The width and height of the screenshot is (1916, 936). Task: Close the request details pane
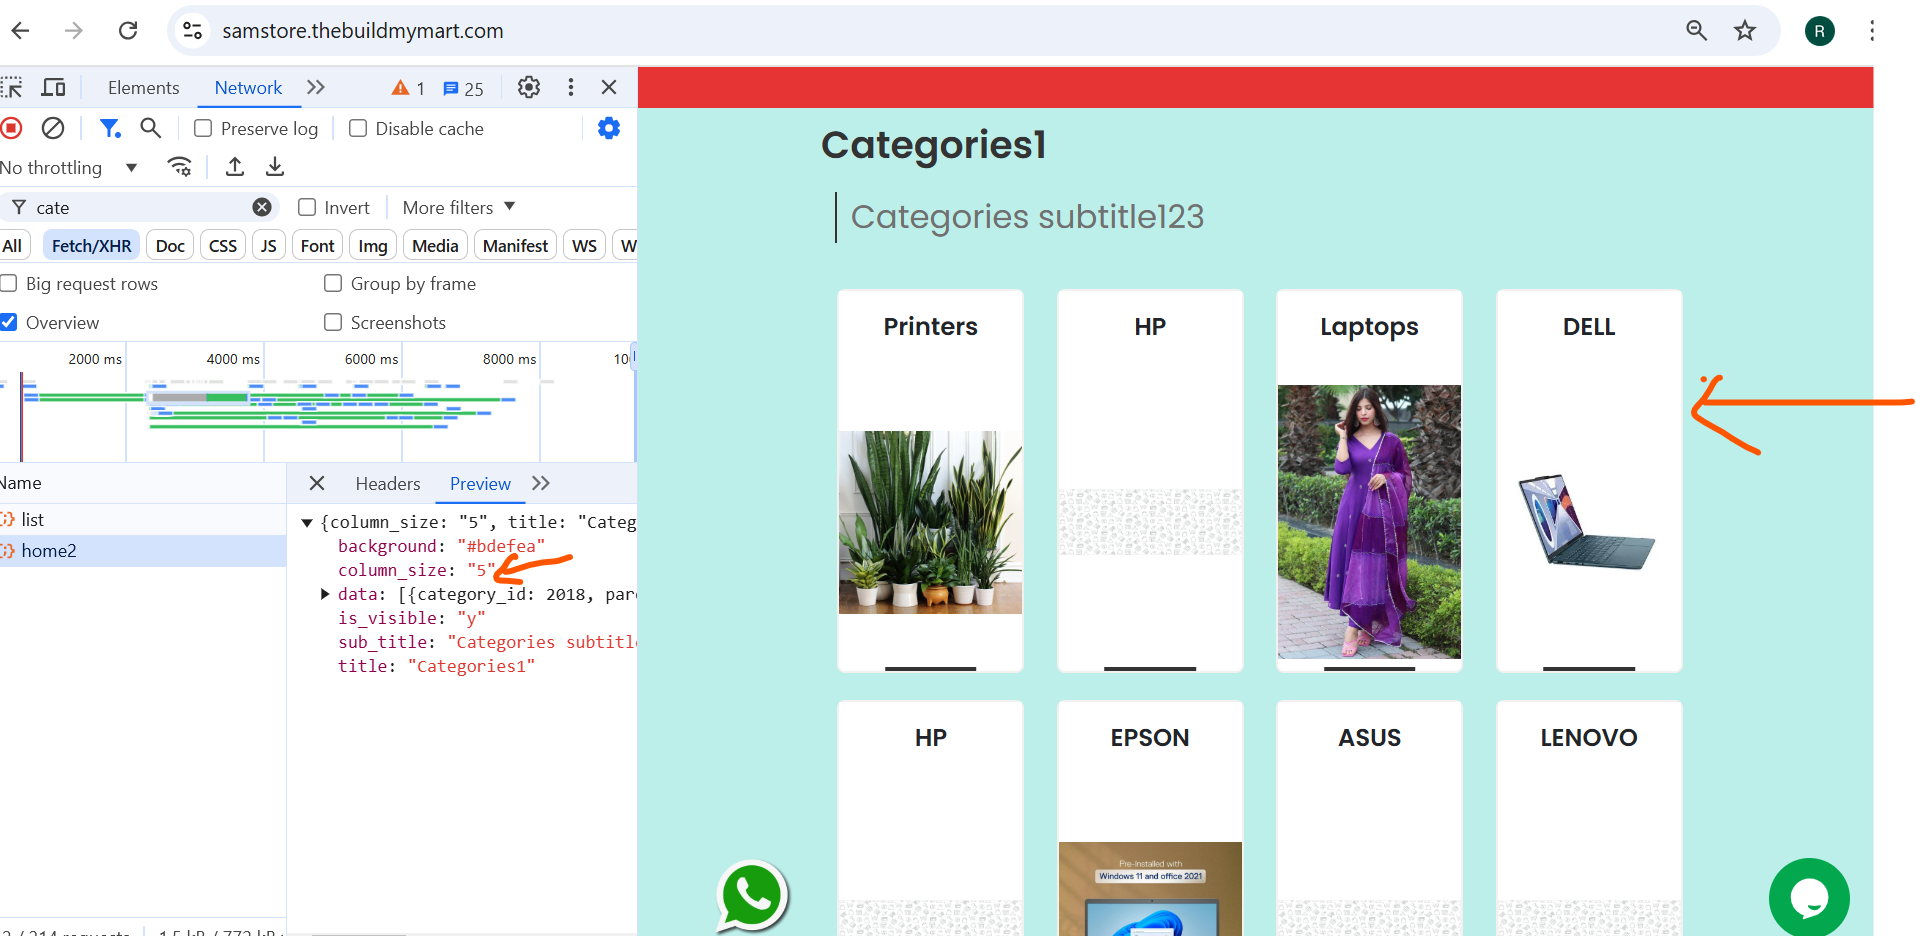tap(317, 483)
